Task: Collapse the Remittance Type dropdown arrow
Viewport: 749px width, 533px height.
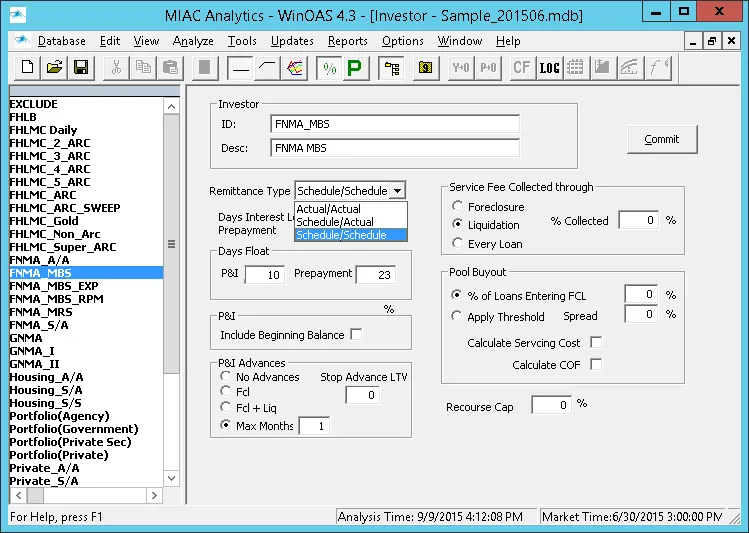Action: tap(397, 191)
